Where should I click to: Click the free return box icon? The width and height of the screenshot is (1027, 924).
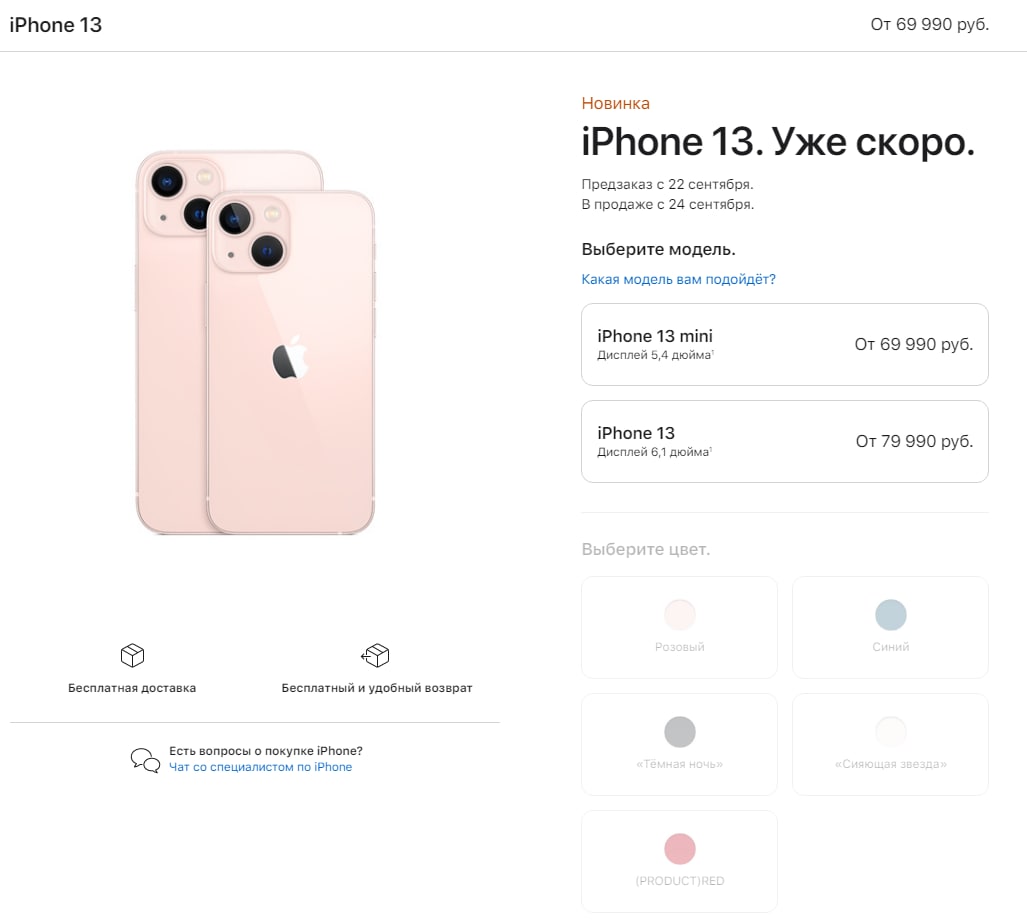point(375,655)
